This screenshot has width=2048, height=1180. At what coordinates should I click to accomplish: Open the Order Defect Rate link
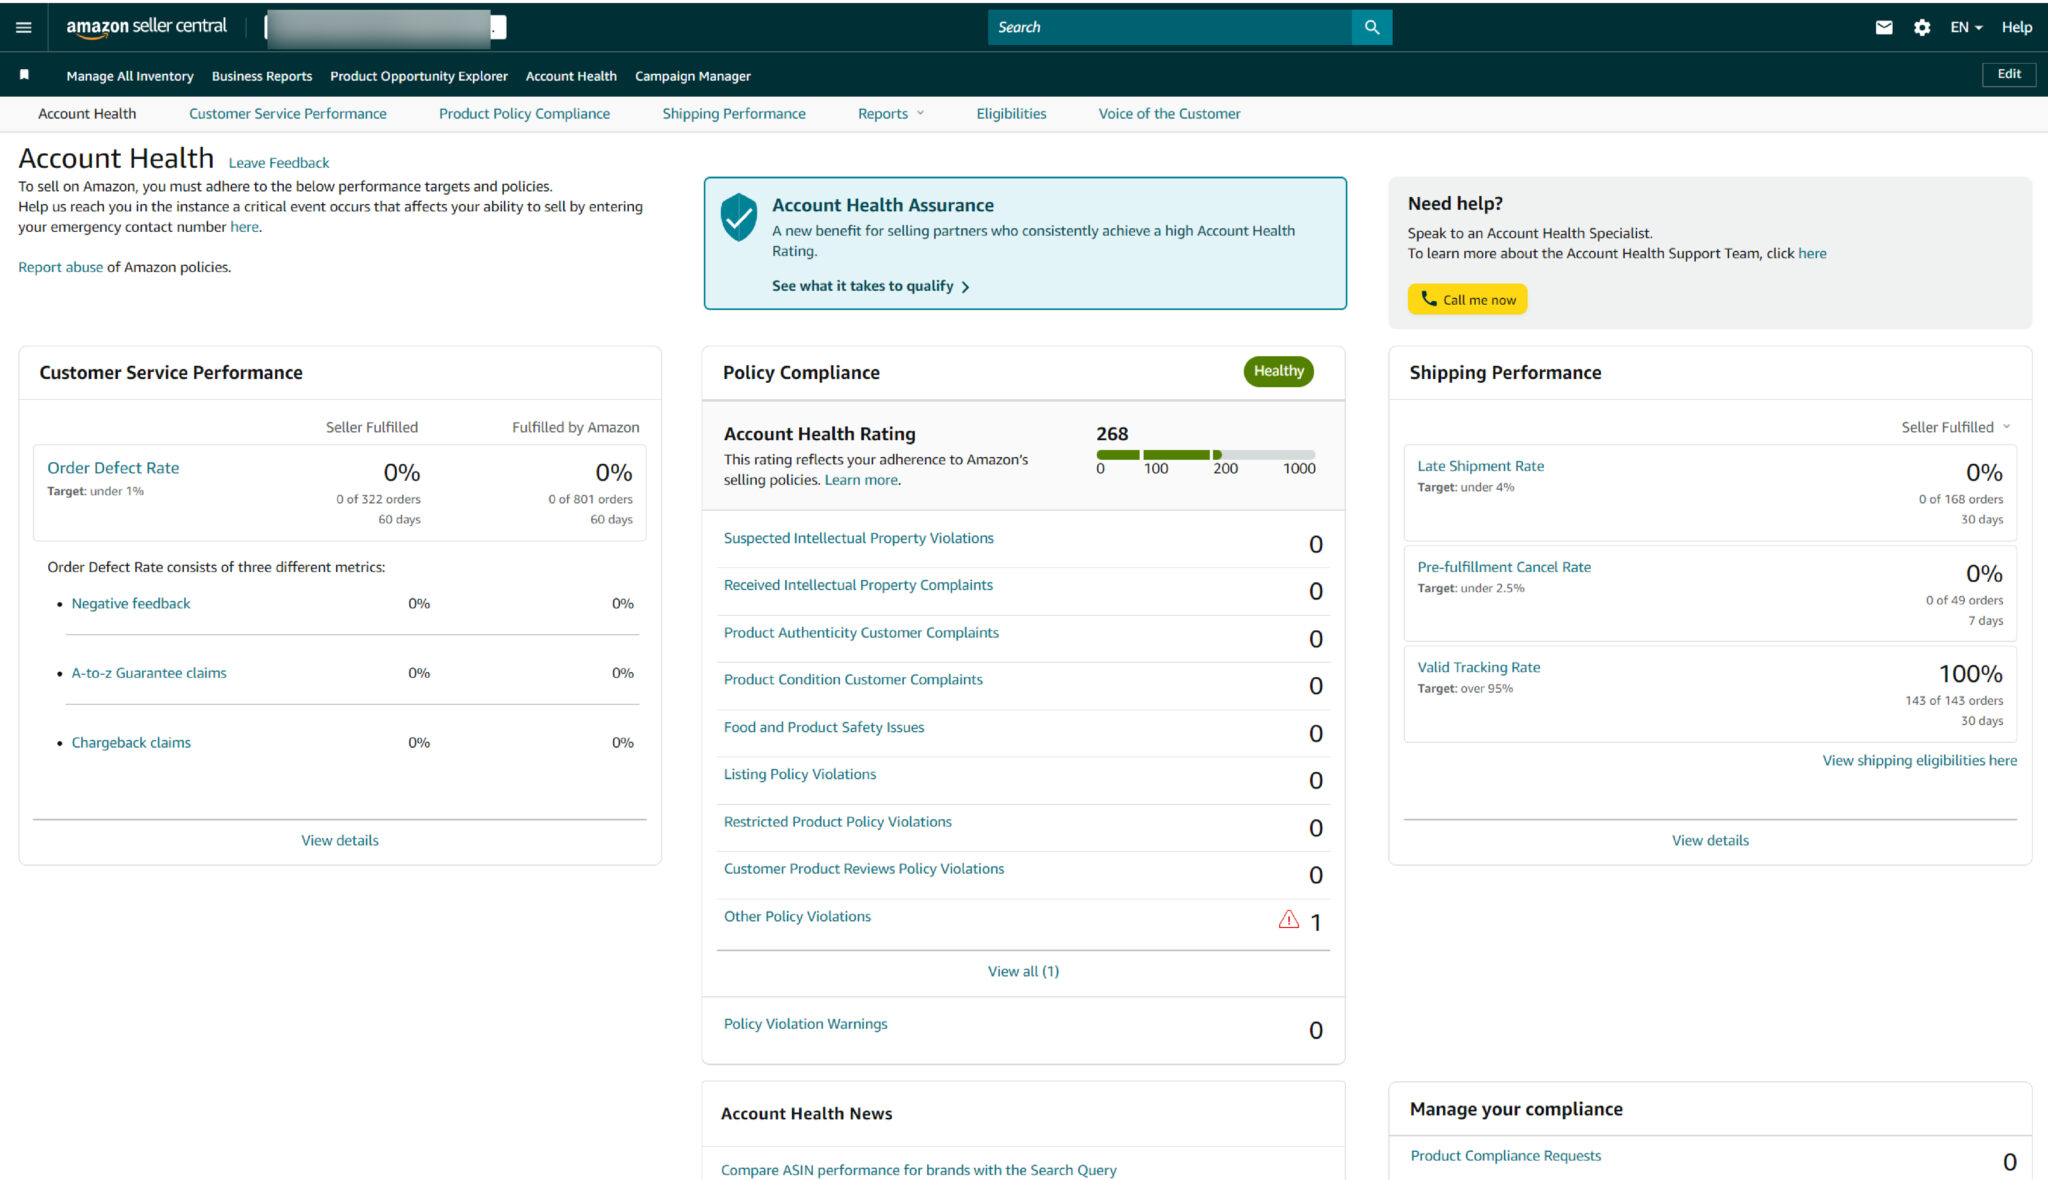(x=113, y=468)
